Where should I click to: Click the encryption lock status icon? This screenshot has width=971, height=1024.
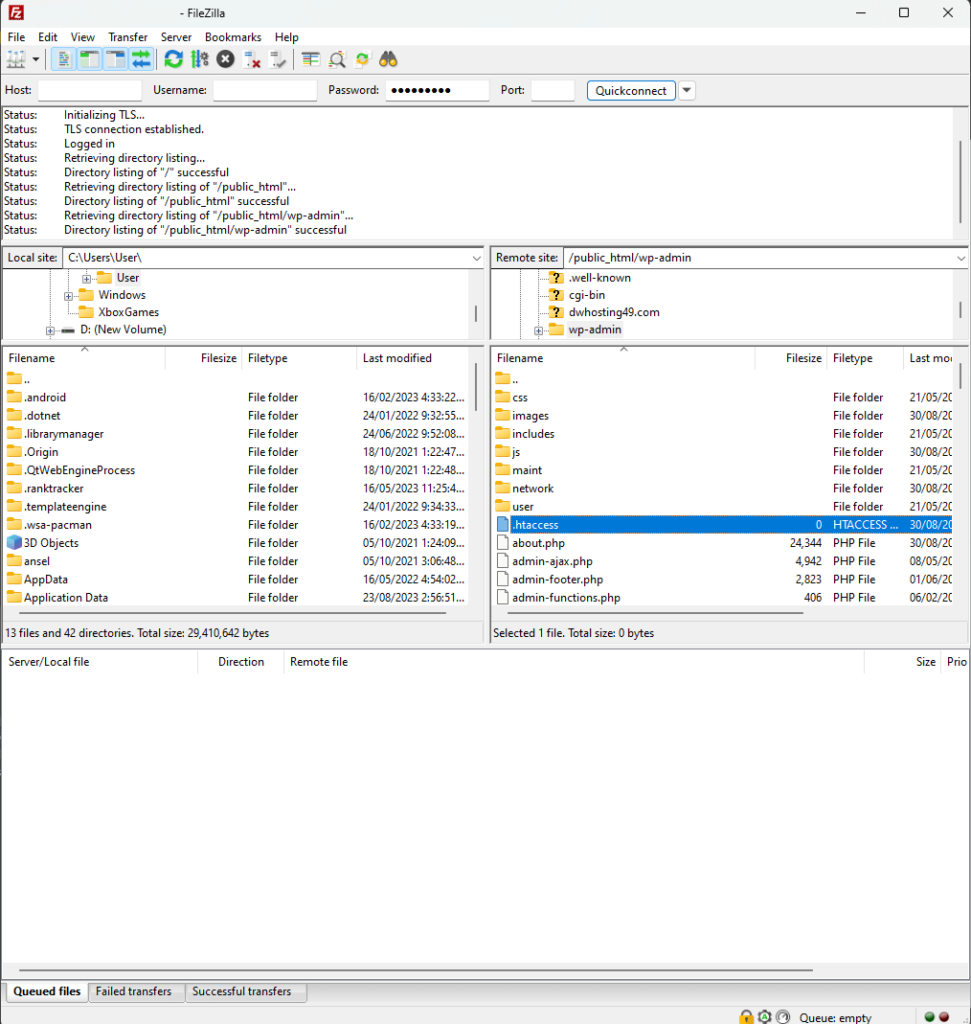(x=746, y=1017)
